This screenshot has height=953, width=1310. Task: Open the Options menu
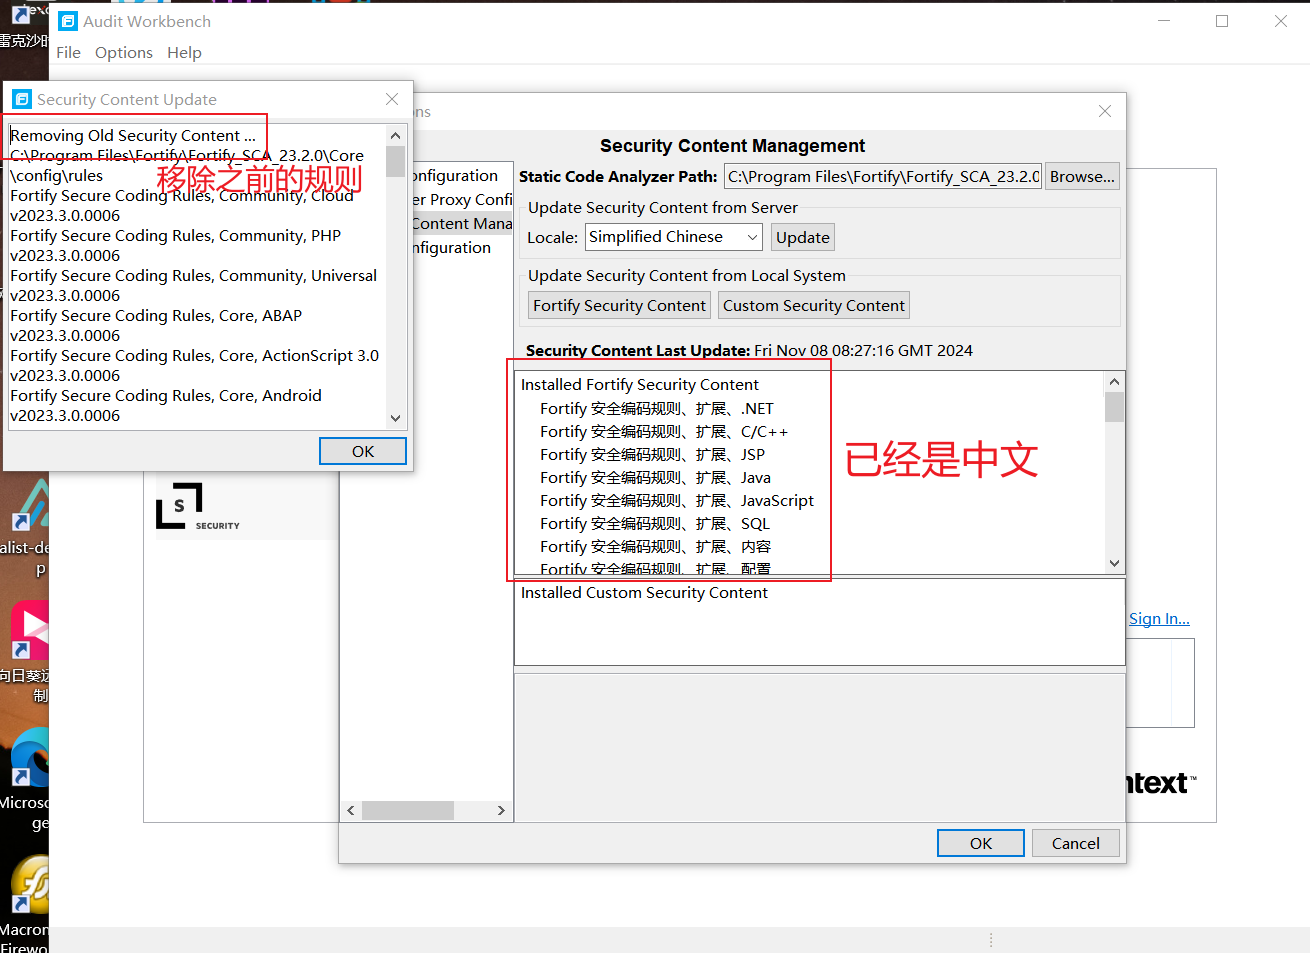coord(124,52)
